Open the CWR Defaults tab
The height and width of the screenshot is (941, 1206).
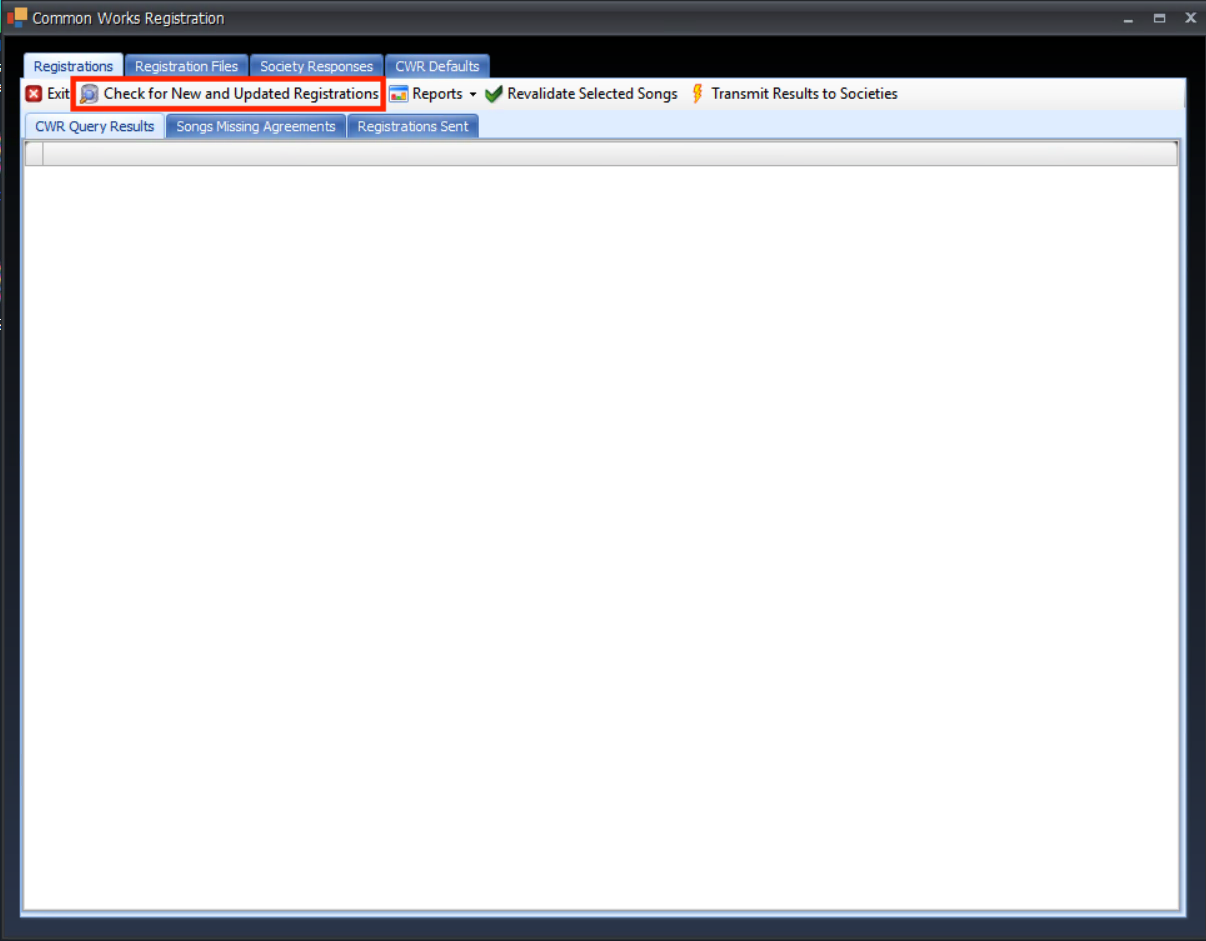(x=437, y=66)
